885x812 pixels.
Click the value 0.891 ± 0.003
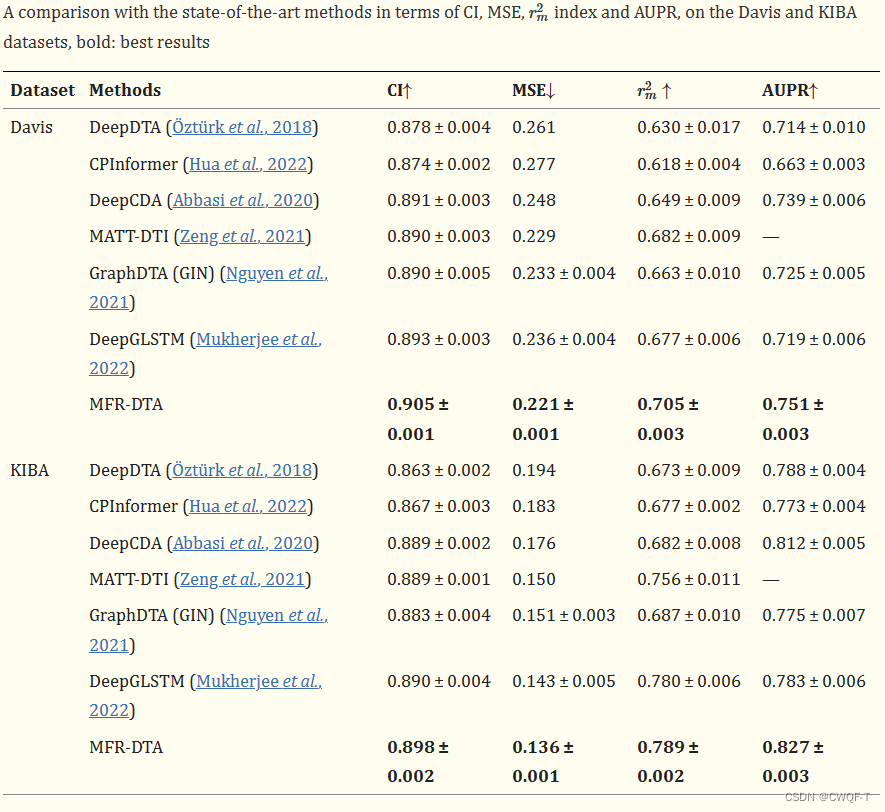coord(439,200)
